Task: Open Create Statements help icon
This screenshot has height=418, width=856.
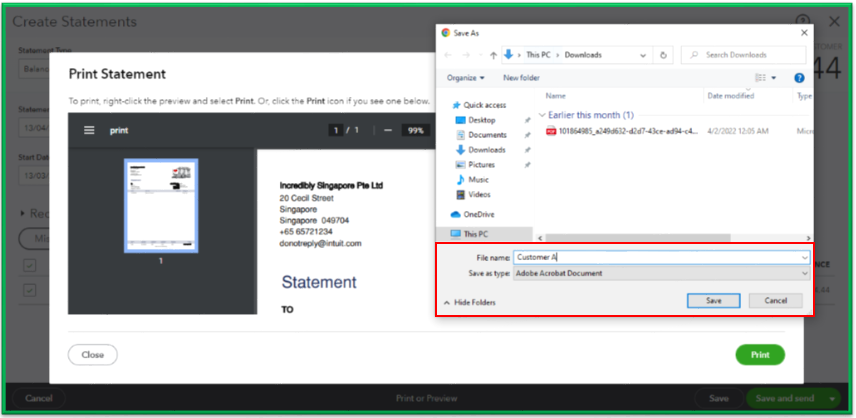Action: [x=802, y=21]
